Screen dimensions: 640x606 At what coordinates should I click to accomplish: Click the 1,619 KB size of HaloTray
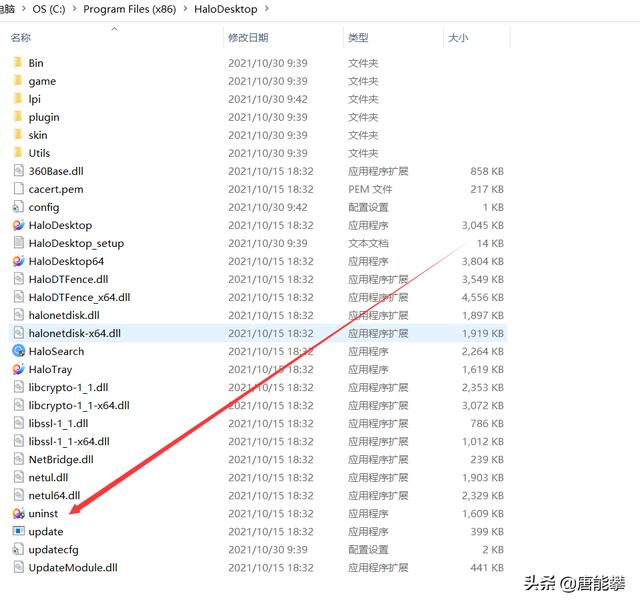[x=482, y=369]
